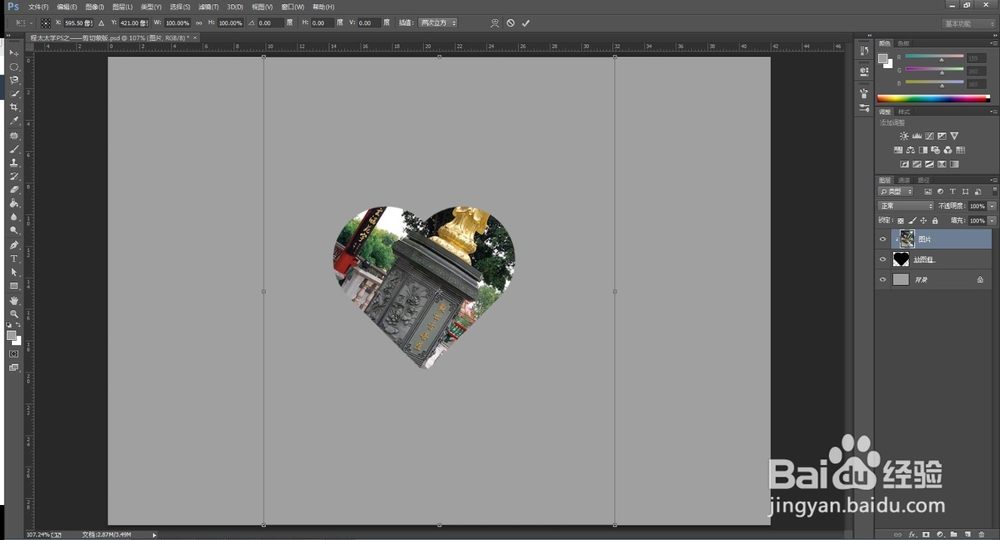
Task: Open Color panel flyout menu
Action: click(994, 43)
